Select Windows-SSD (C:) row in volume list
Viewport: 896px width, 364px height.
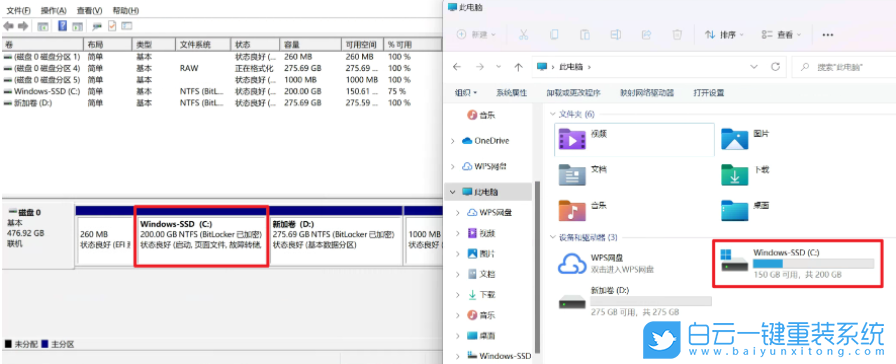click(x=222, y=91)
